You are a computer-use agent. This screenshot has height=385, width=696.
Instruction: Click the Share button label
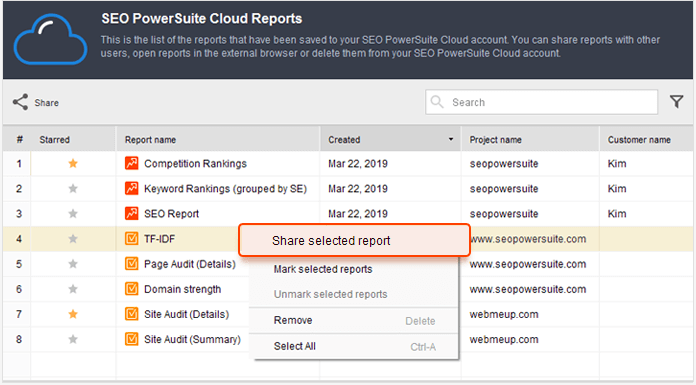pos(47,103)
